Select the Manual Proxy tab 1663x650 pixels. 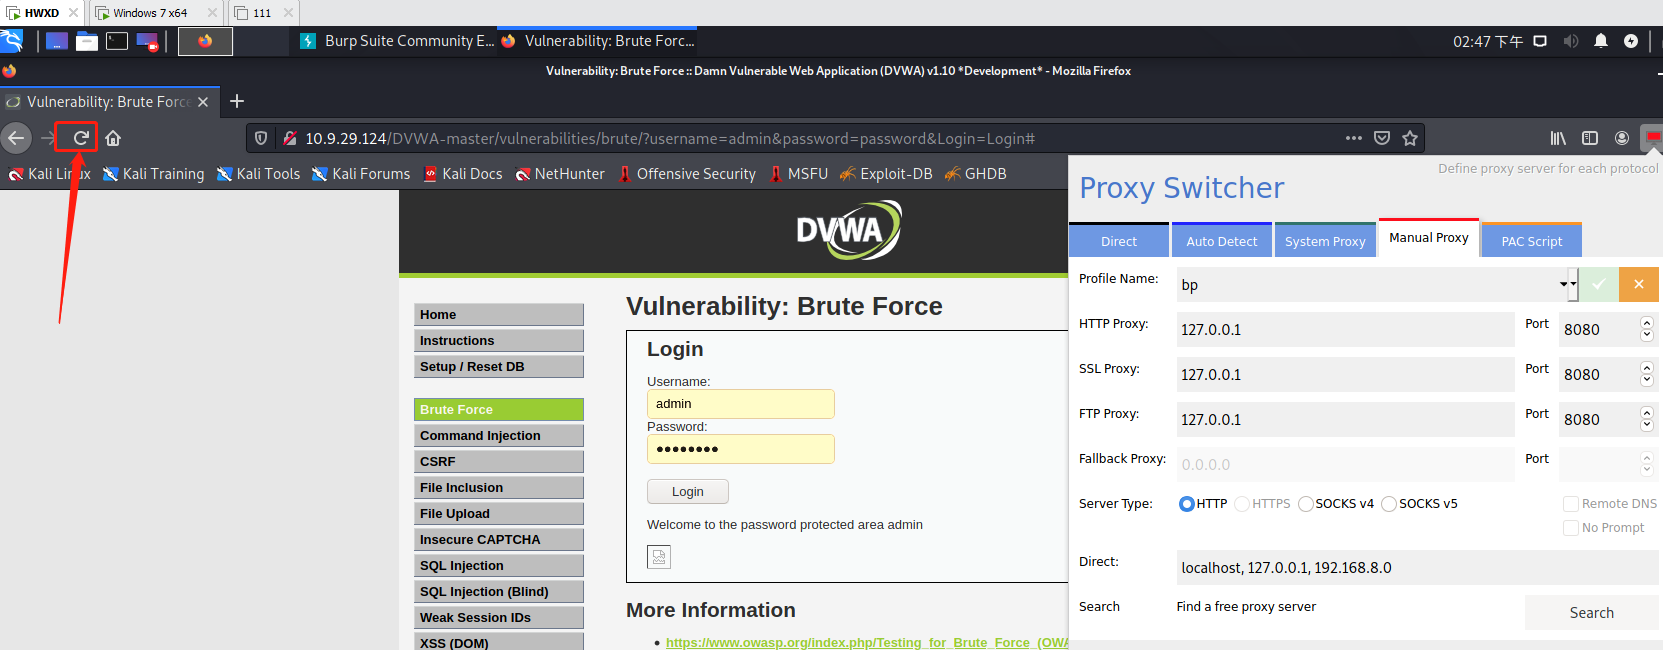[1429, 238]
